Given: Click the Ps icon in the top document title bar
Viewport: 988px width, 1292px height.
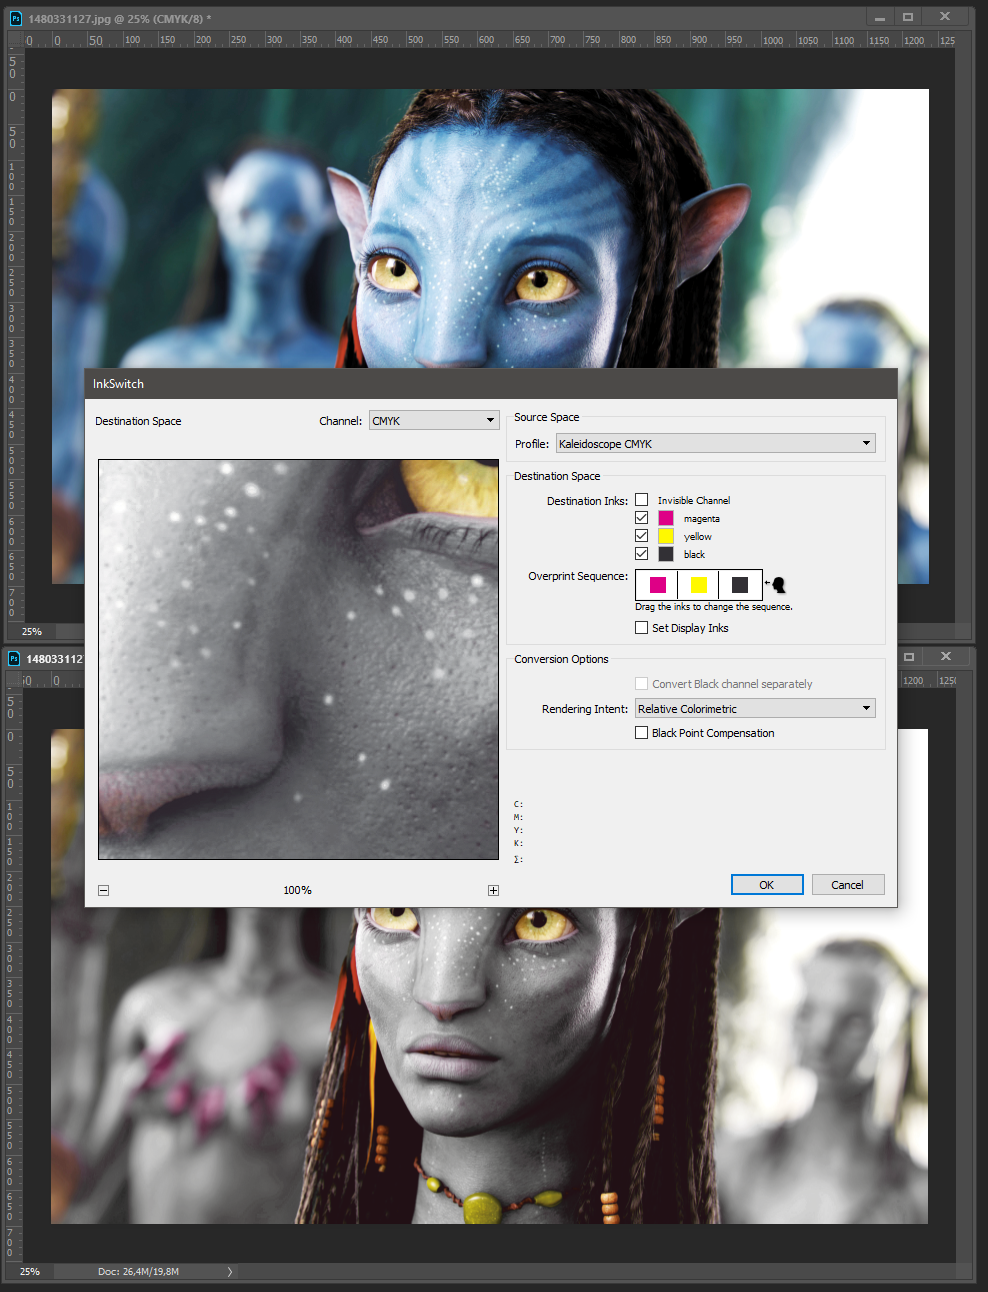Looking at the screenshot, I should (15, 18).
